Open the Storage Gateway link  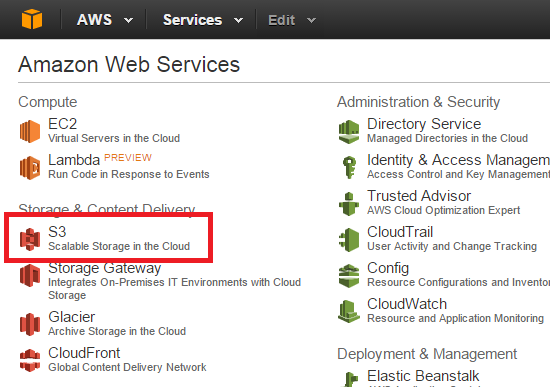(x=105, y=268)
